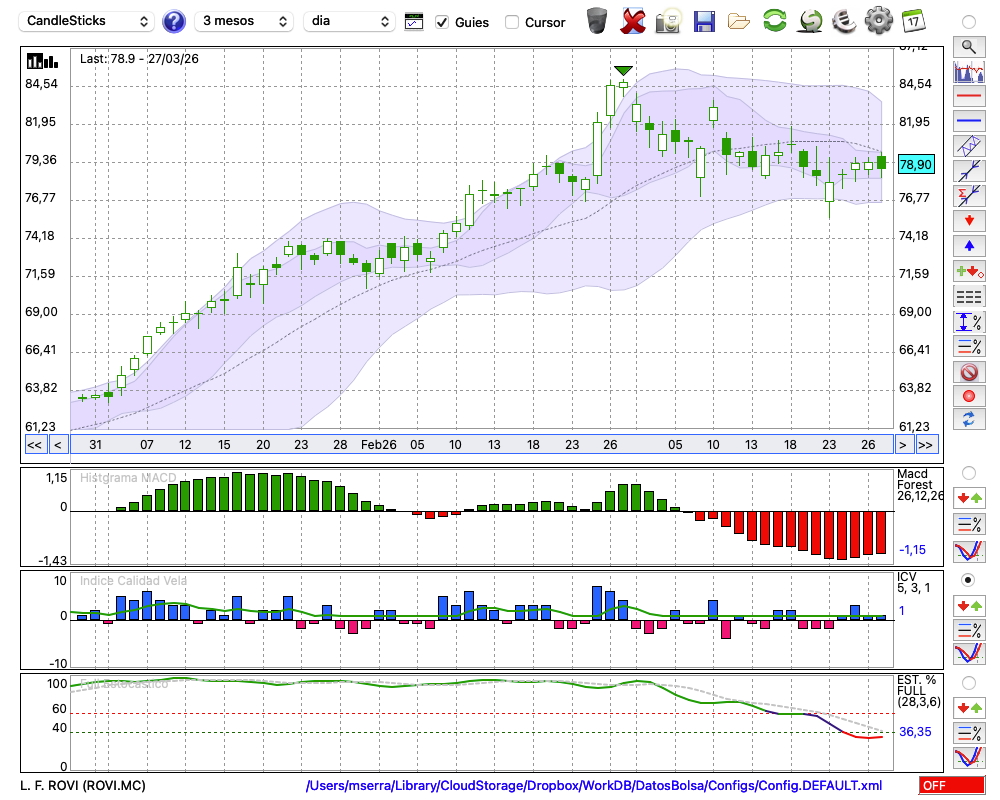The width and height of the screenshot is (1000, 800).
Task: Click the blue floppy disk save icon
Action: tap(704, 20)
